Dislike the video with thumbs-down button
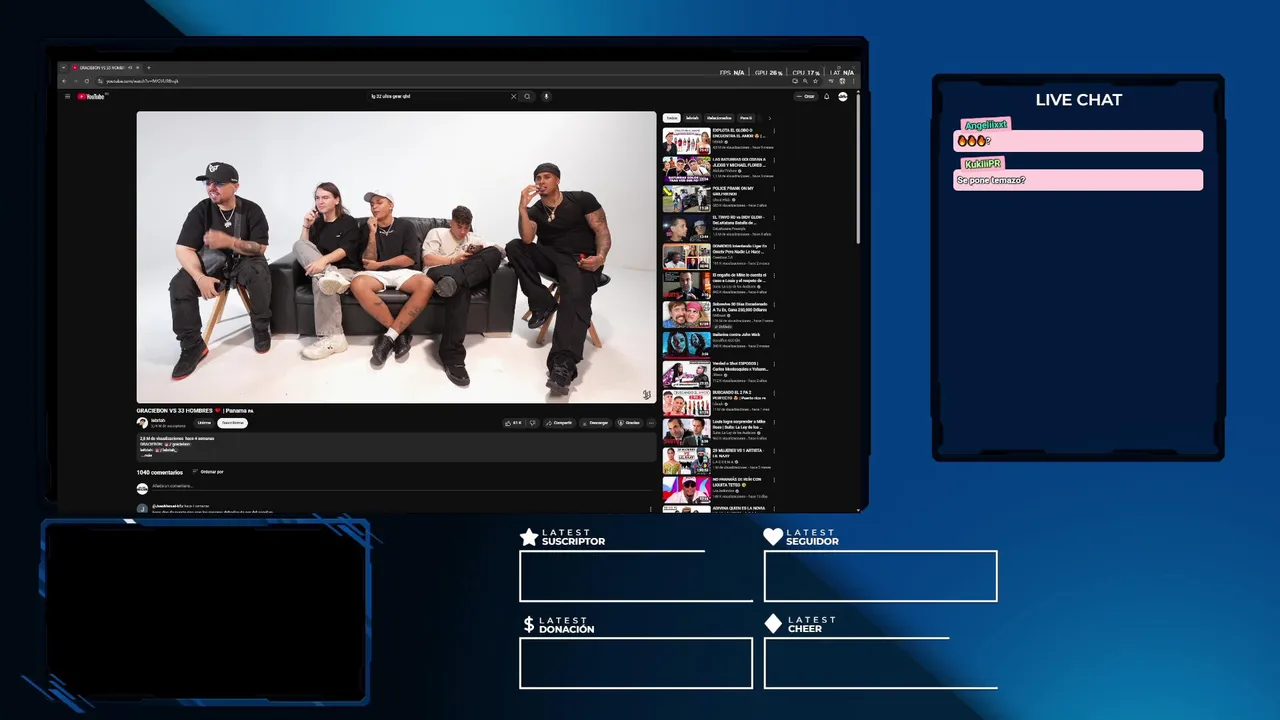The width and height of the screenshot is (1280, 720). [x=533, y=423]
